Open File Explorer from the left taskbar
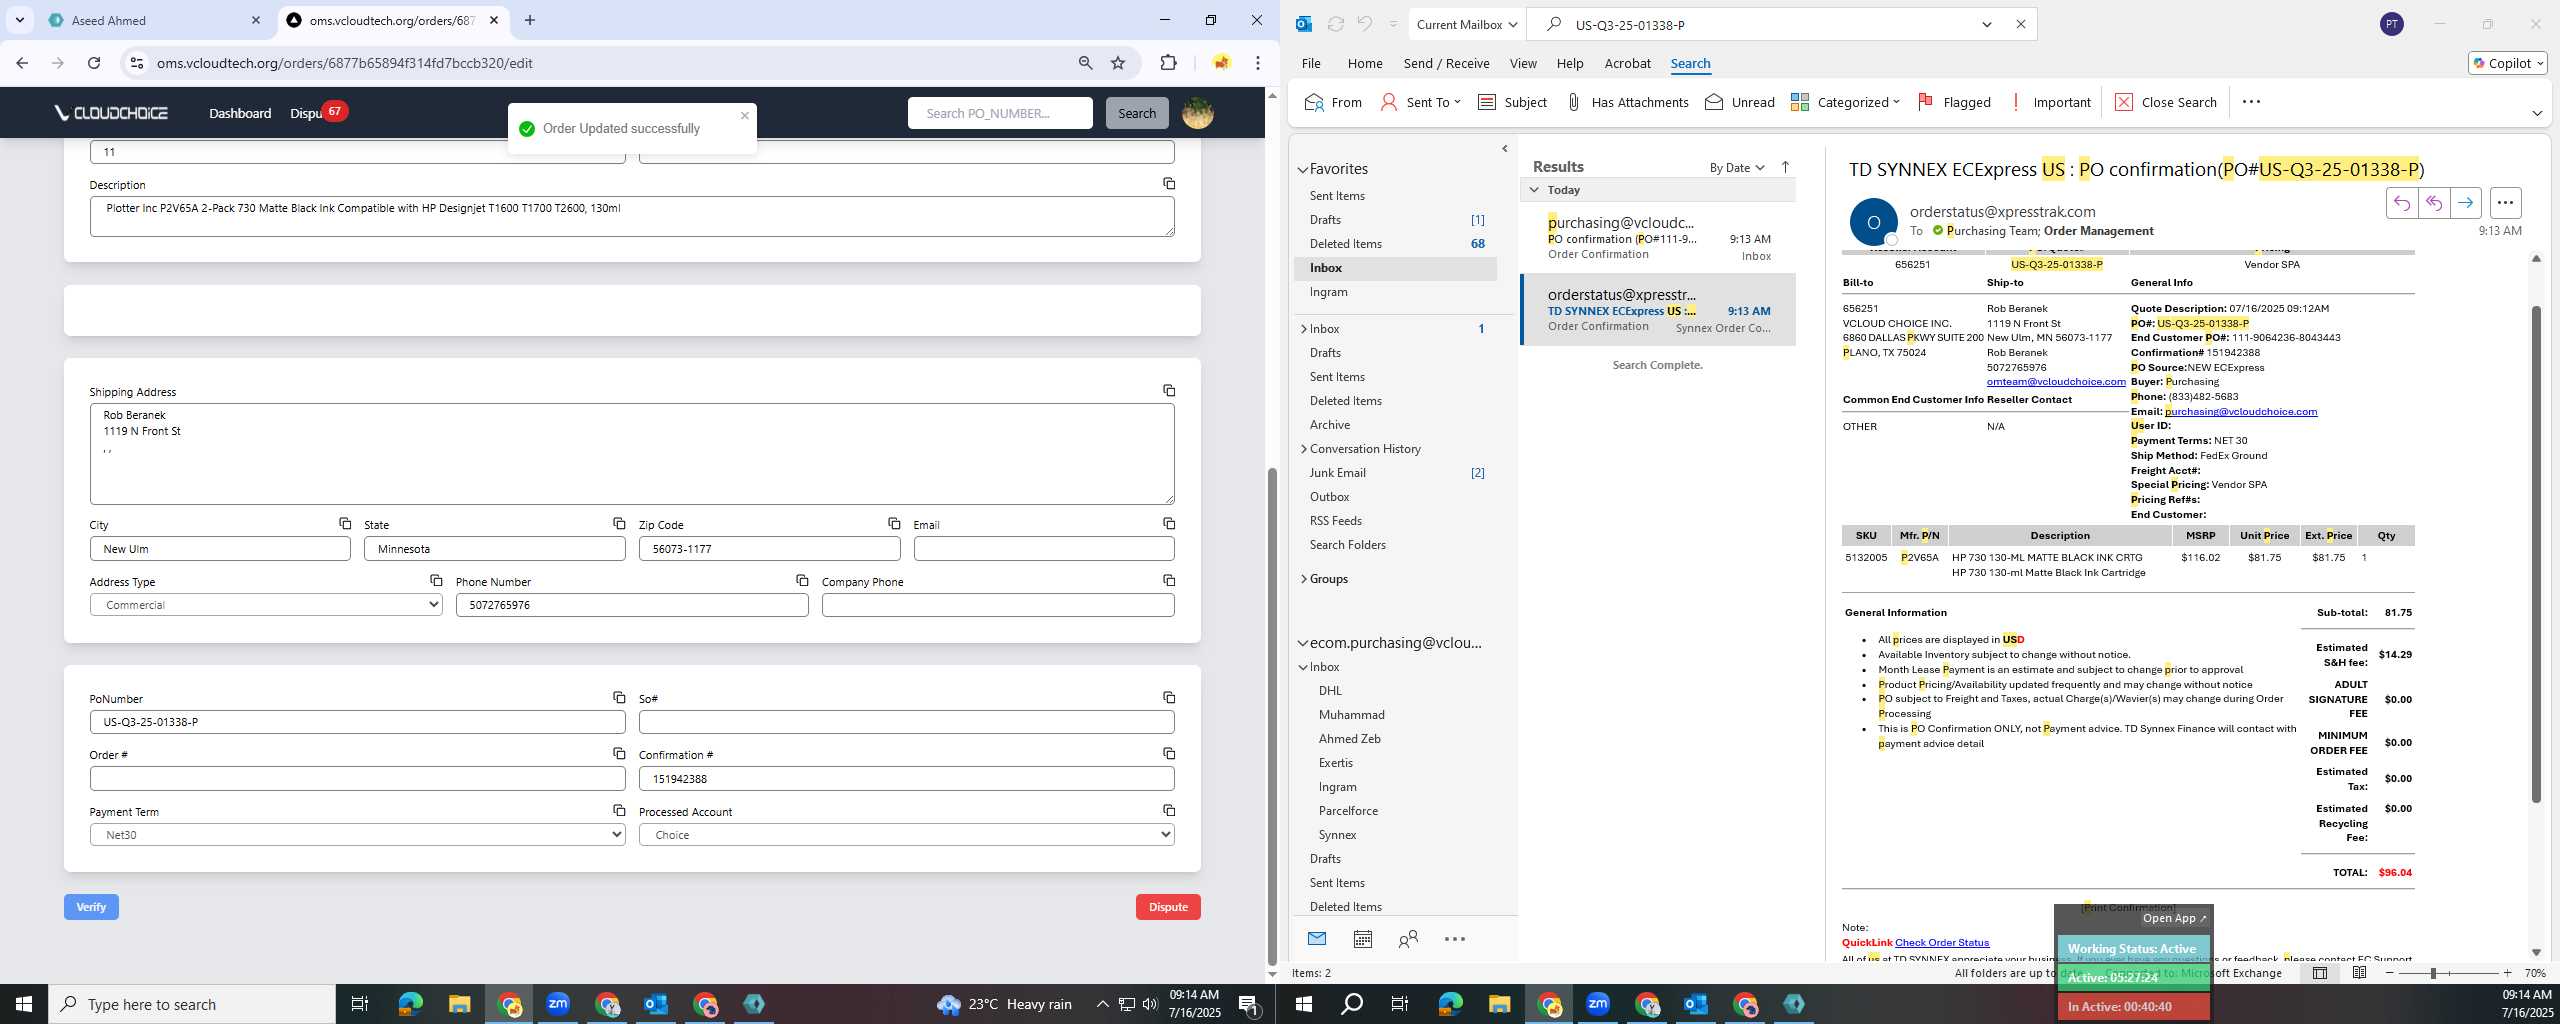 click(459, 1004)
